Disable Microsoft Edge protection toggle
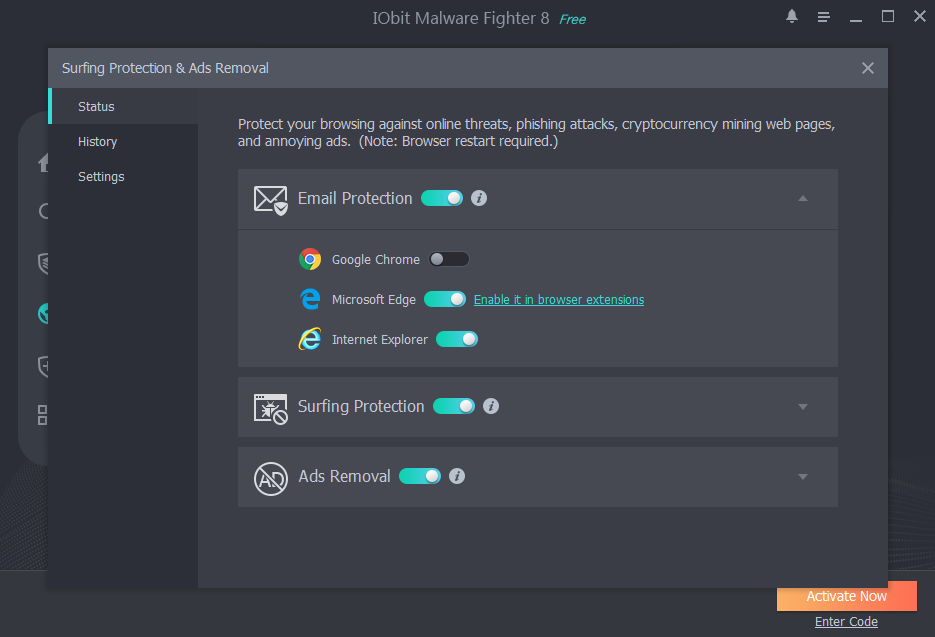Image resolution: width=935 pixels, height=637 pixels. point(445,299)
